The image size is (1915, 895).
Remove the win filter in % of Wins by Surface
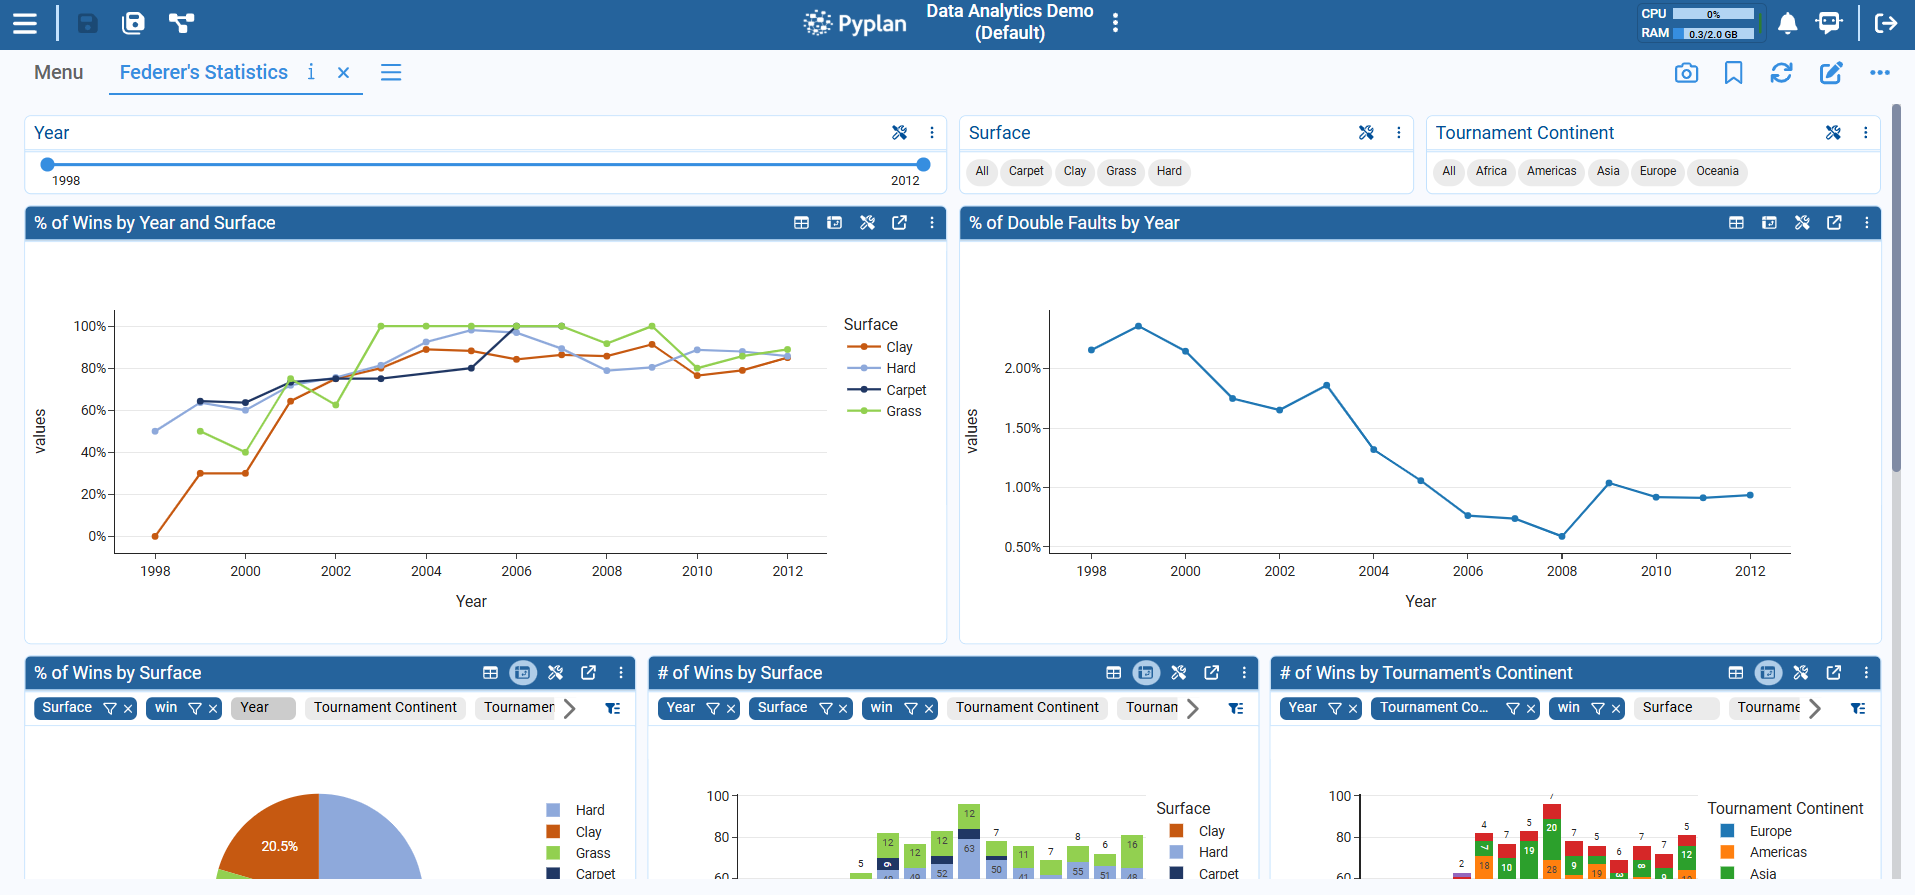tap(213, 709)
